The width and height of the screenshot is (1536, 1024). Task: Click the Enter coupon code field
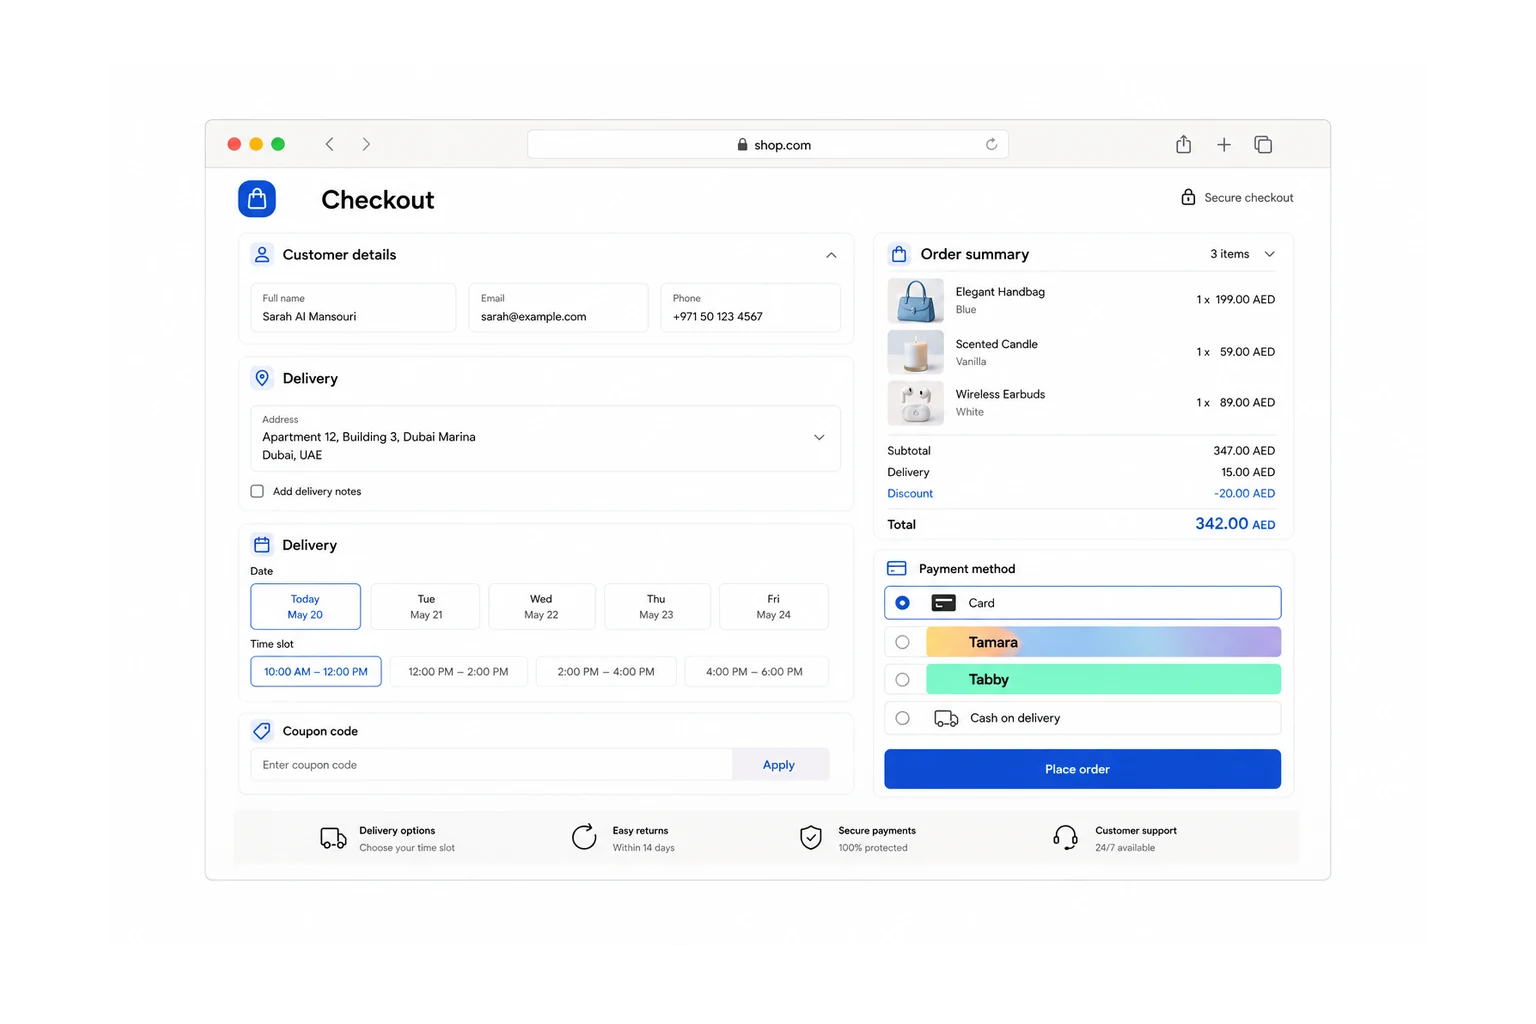tap(491, 765)
